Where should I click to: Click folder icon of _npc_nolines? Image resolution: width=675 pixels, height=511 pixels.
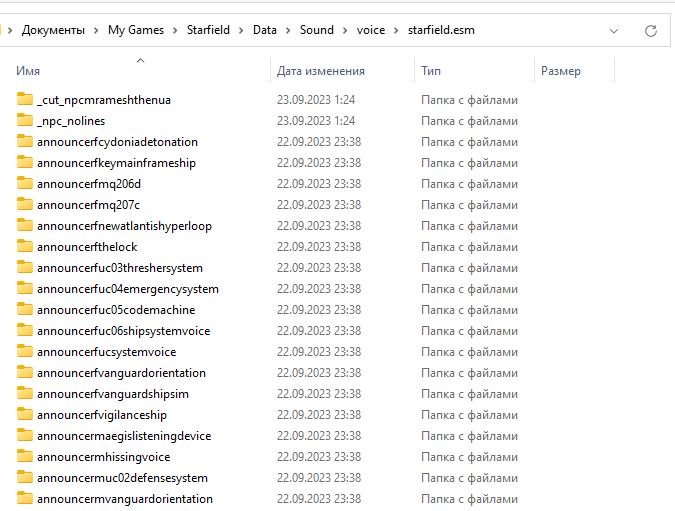pos(25,120)
